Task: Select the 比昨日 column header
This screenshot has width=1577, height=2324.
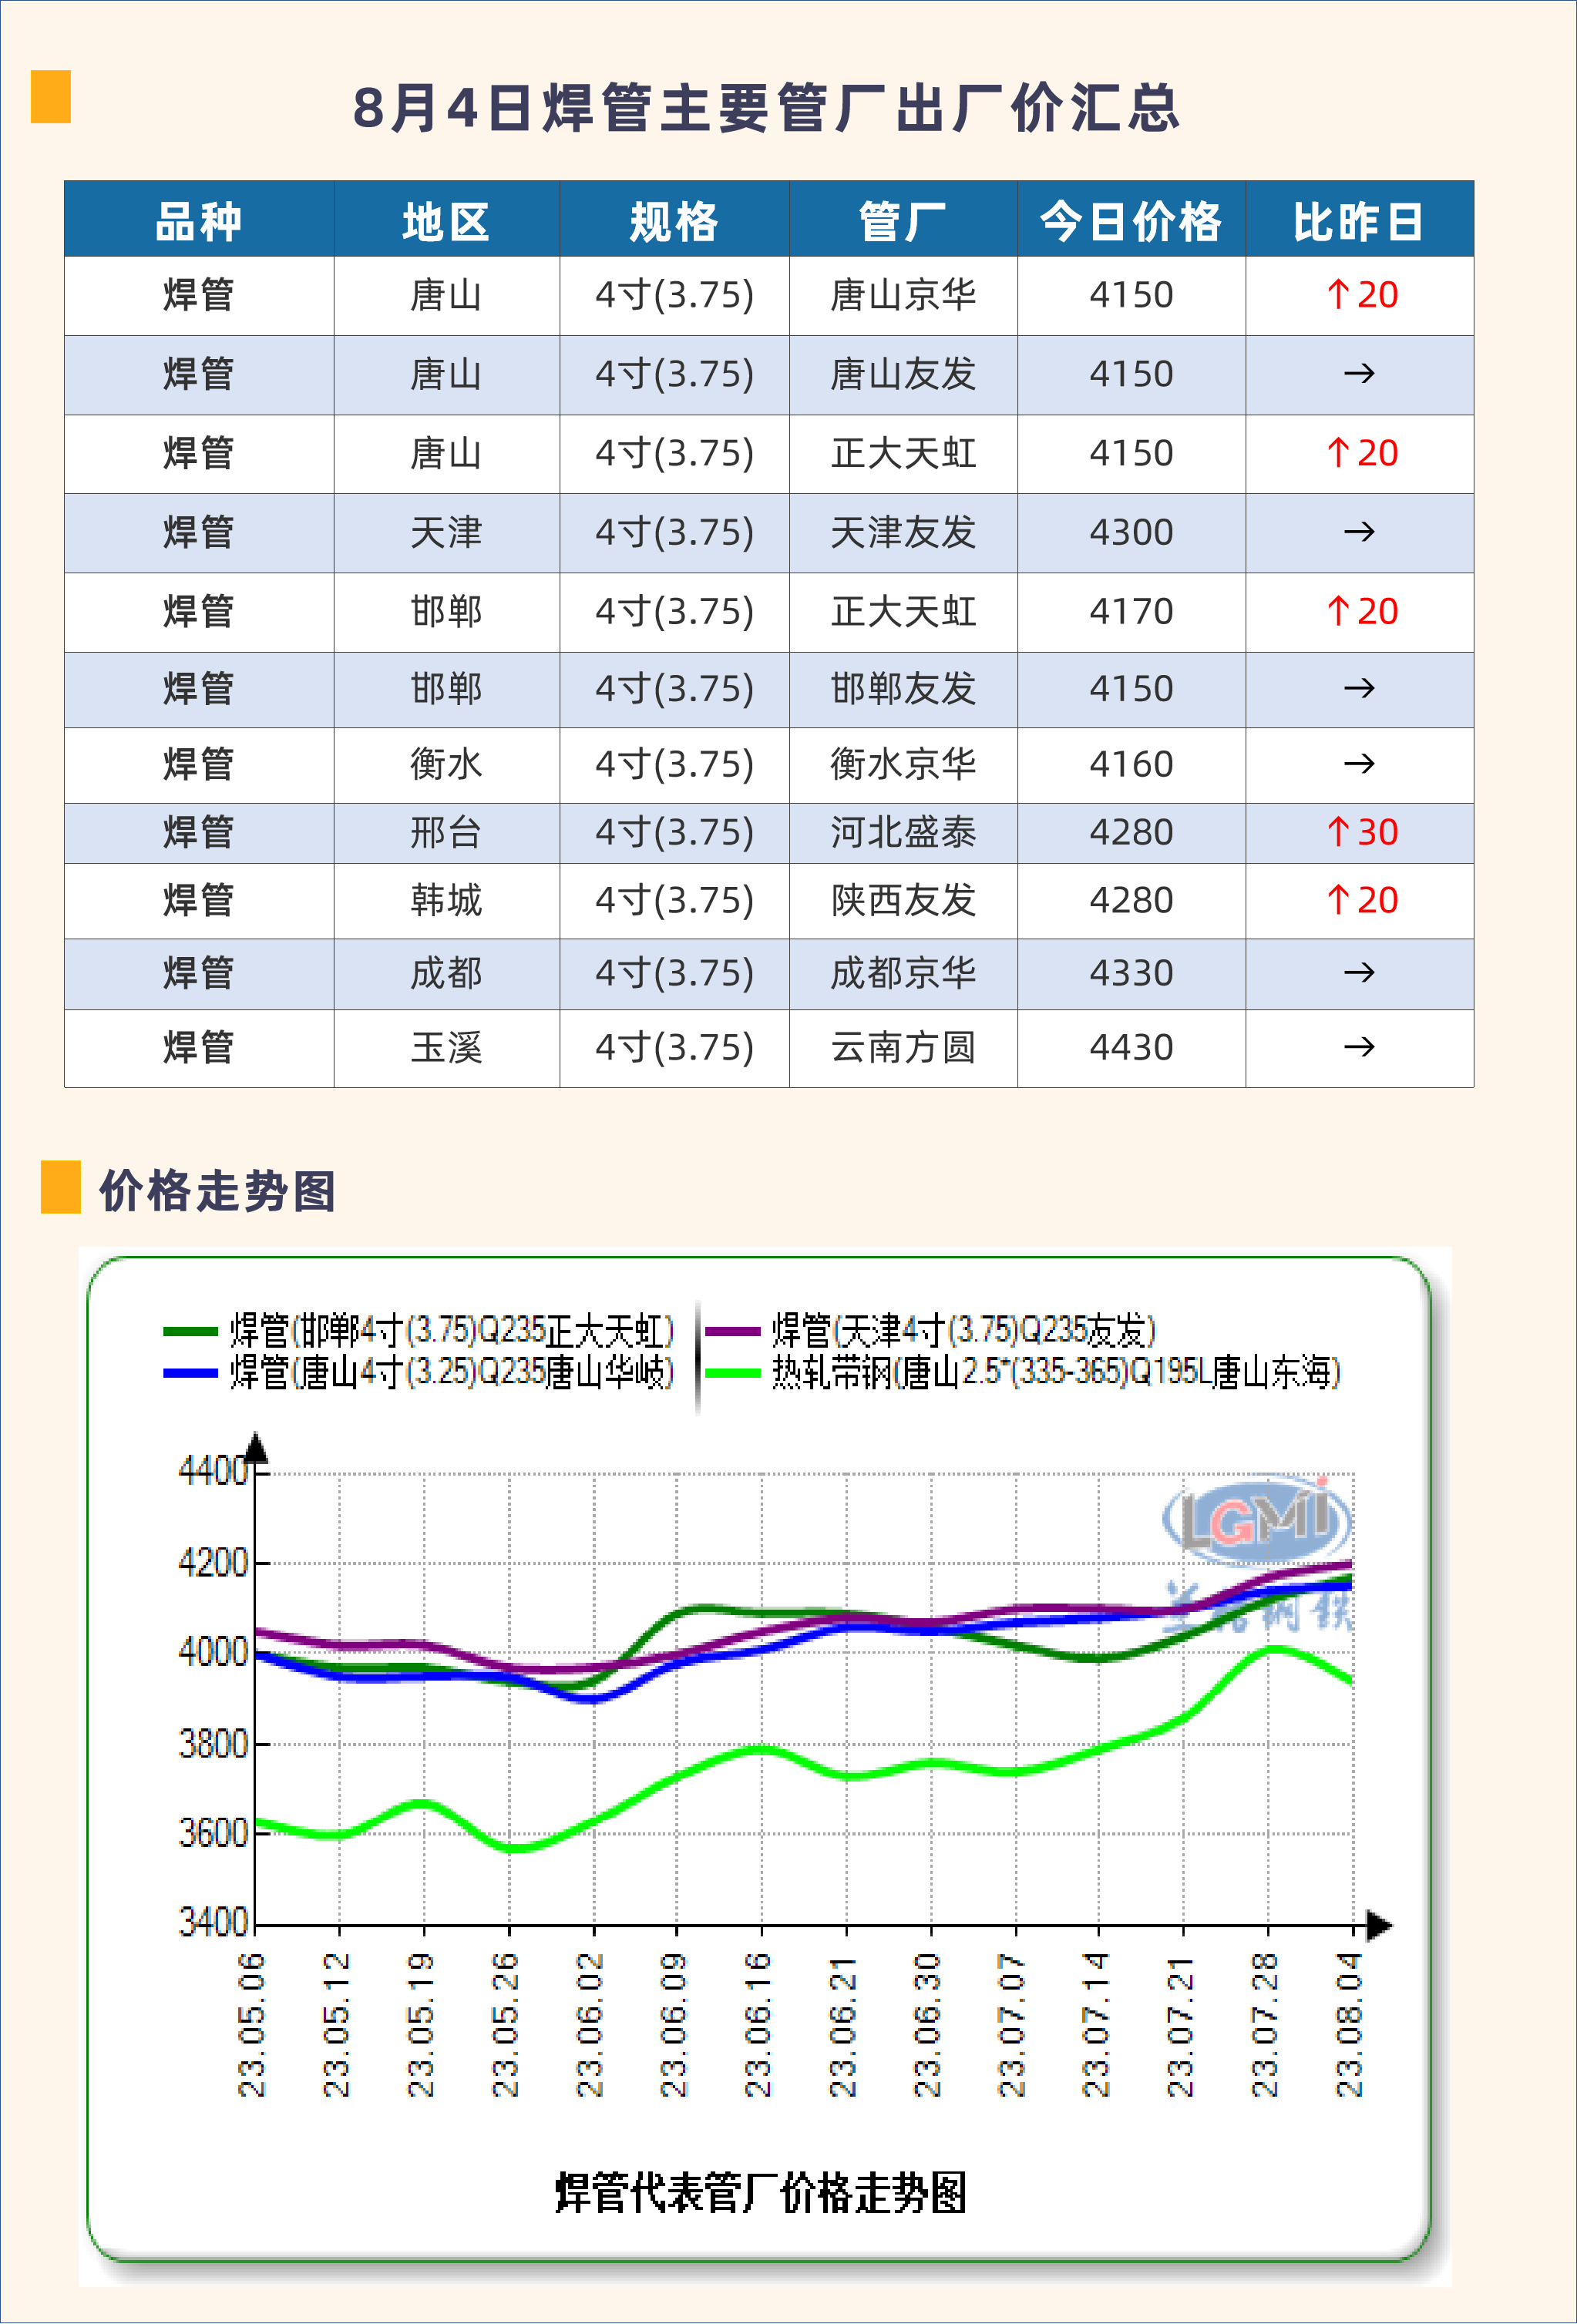Action: tap(1358, 221)
